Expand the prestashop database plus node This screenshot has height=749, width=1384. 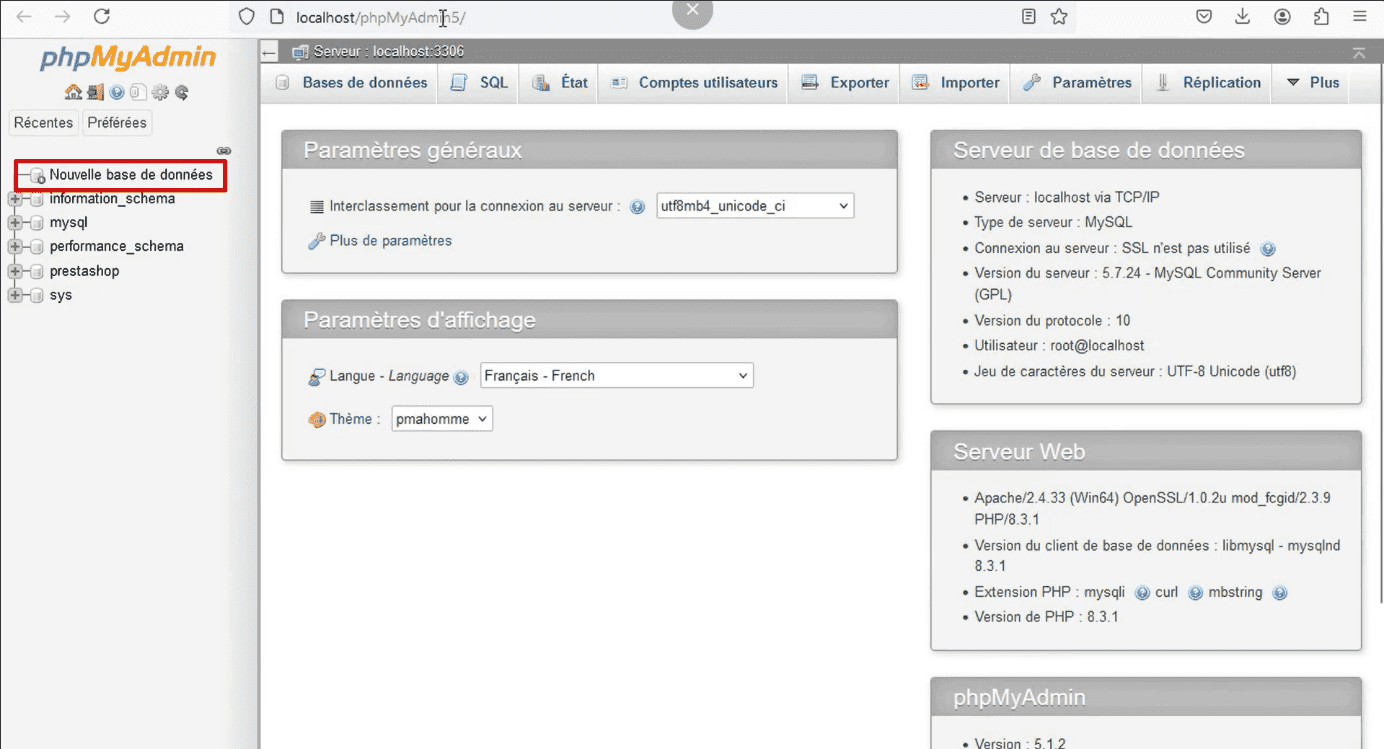coord(14,271)
